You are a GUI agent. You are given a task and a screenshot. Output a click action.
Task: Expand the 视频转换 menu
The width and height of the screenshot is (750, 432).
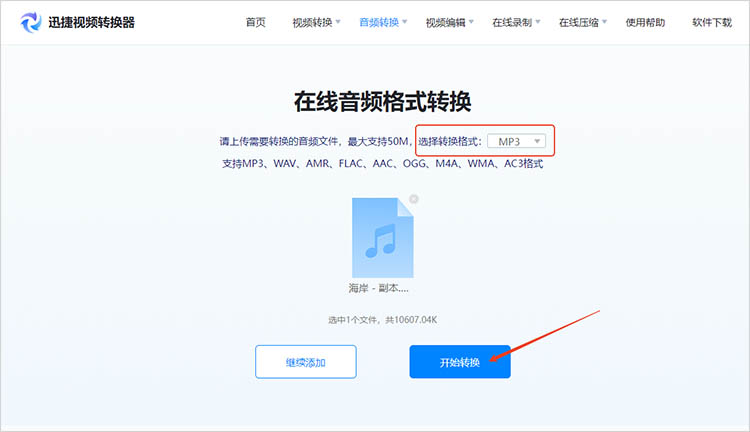point(316,22)
